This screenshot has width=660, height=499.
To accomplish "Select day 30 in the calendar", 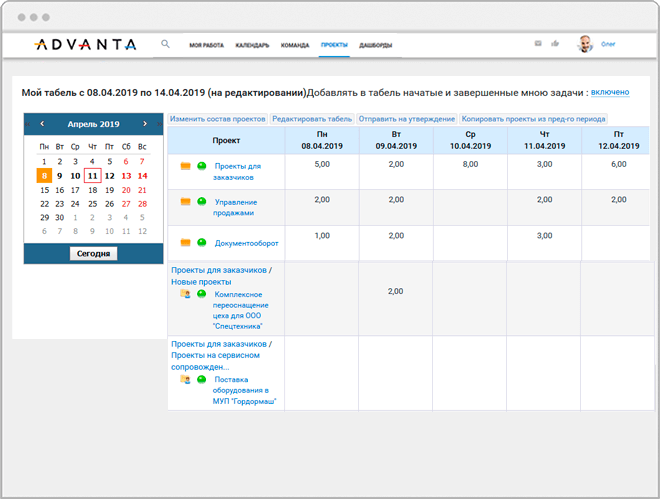I will click(x=60, y=218).
